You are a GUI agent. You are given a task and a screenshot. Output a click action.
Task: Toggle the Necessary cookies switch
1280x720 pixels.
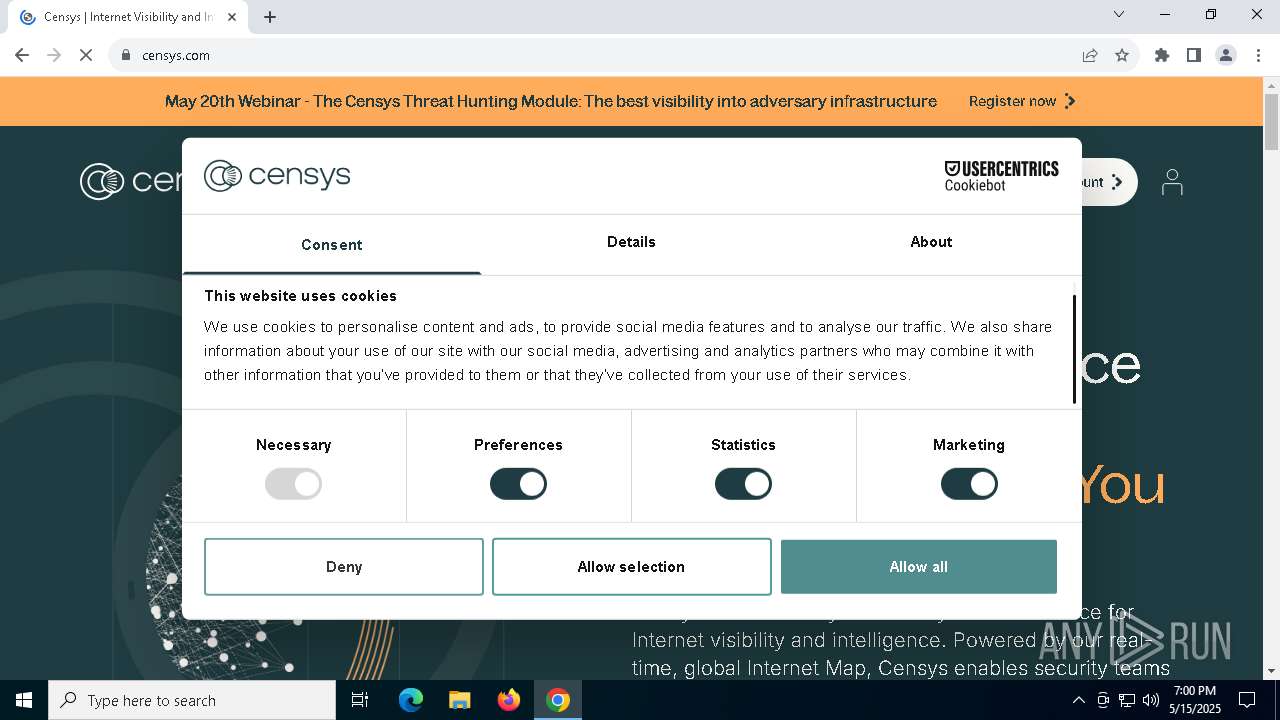(293, 484)
